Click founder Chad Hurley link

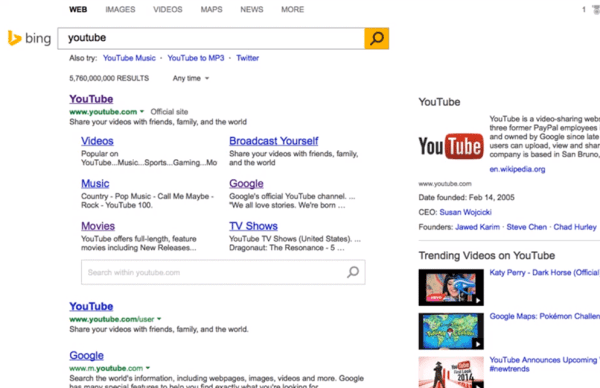tap(575, 227)
